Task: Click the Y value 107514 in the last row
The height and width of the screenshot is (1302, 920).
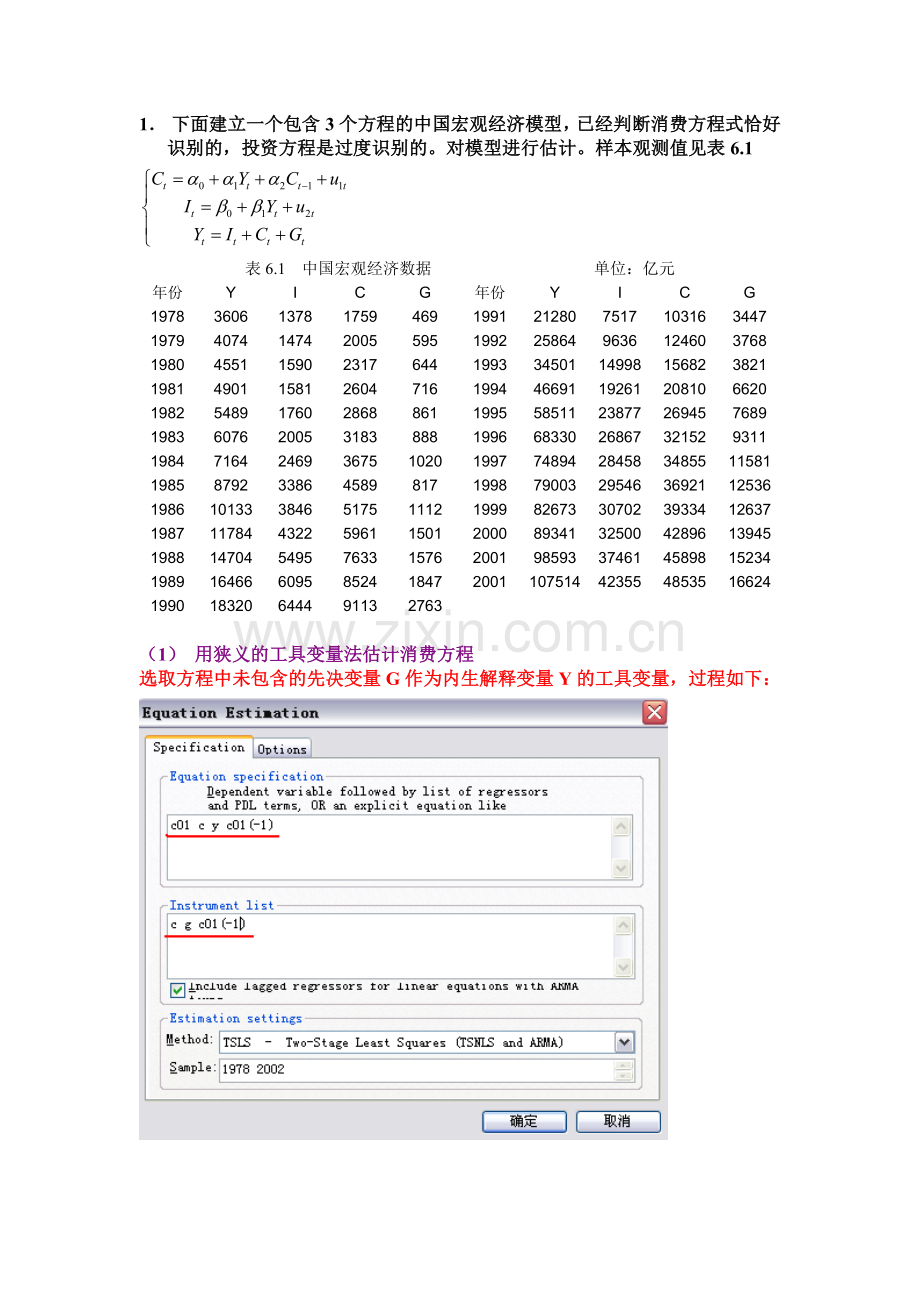Action: pos(555,581)
